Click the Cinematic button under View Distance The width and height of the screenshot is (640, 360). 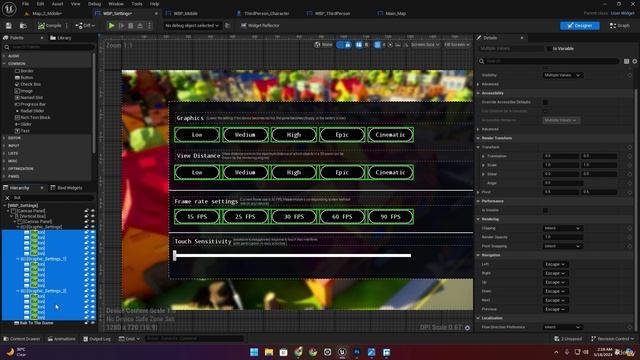pyautogui.click(x=390, y=172)
